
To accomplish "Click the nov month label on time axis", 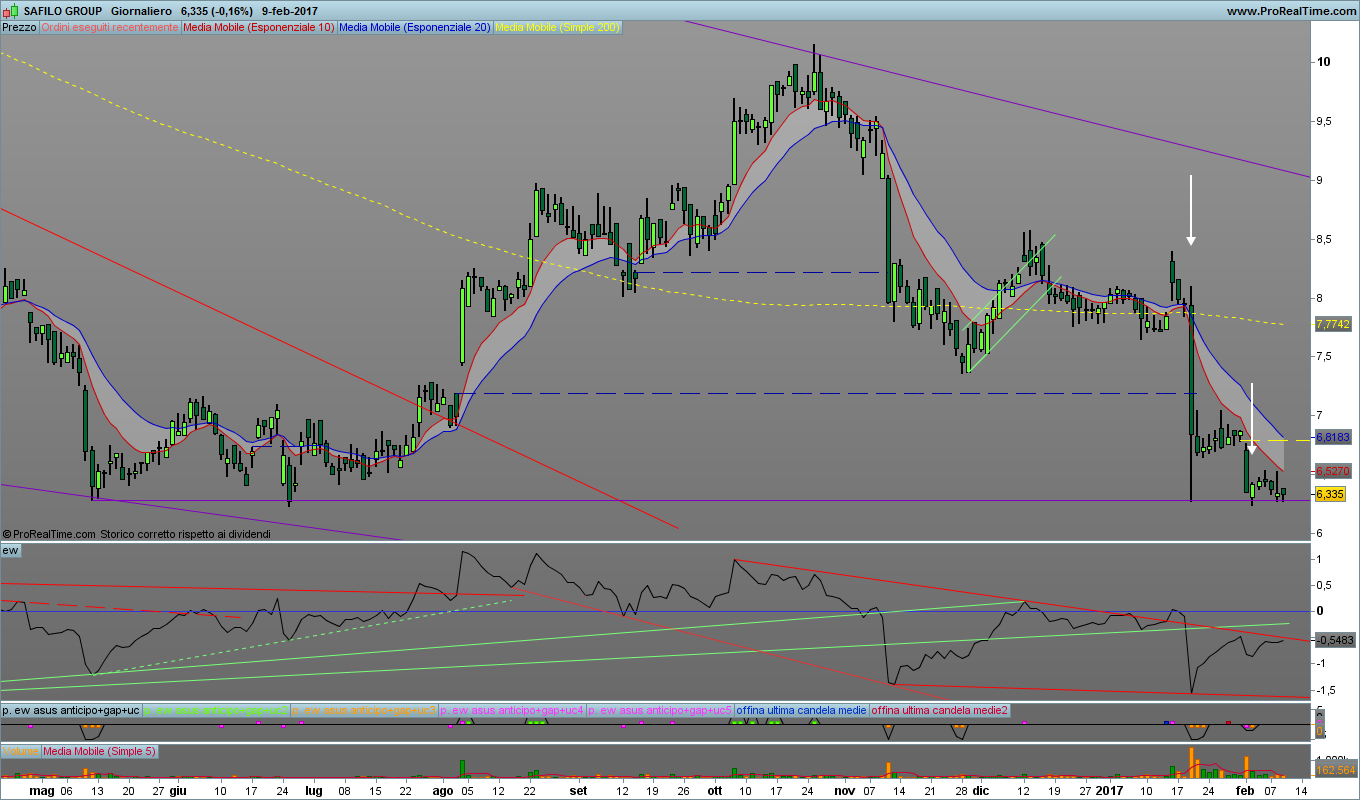I will tap(844, 790).
